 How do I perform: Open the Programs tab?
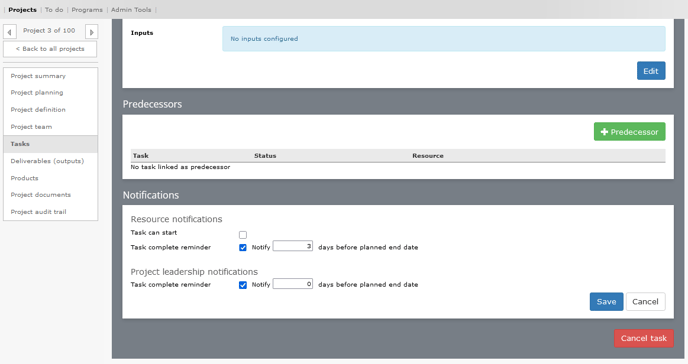(87, 10)
